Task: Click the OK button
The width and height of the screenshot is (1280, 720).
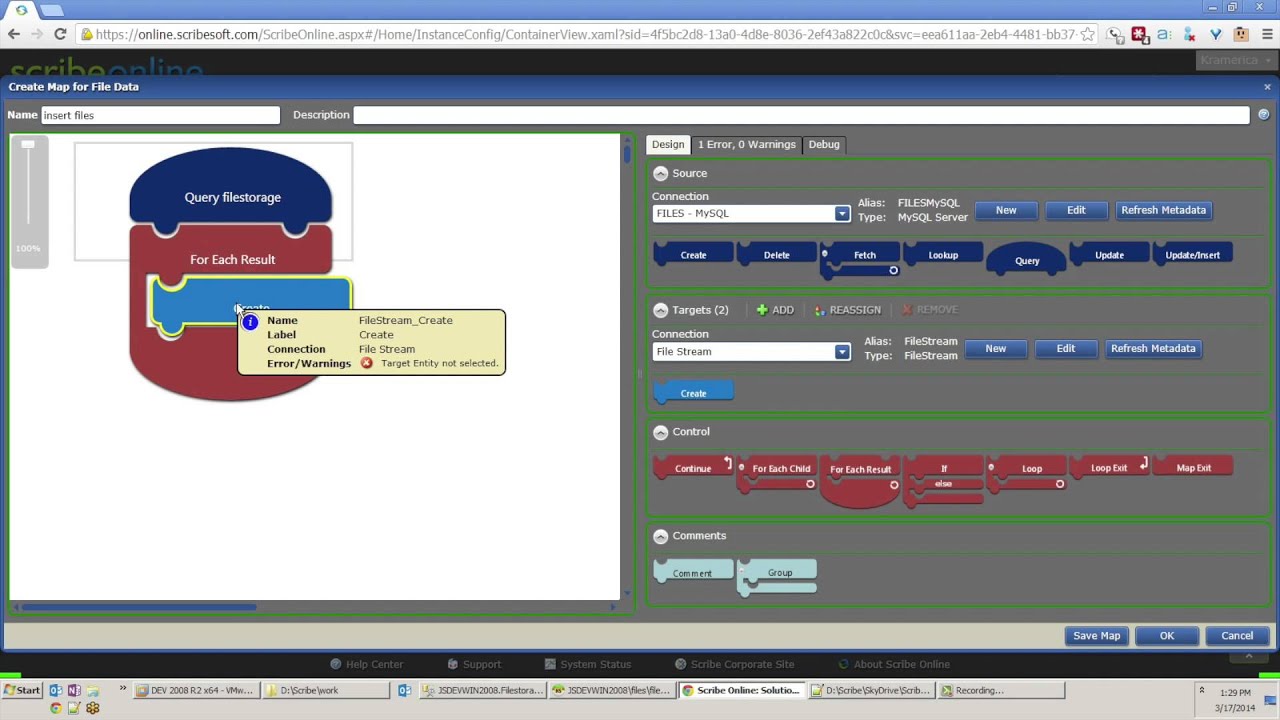Action: [x=1167, y=635]
